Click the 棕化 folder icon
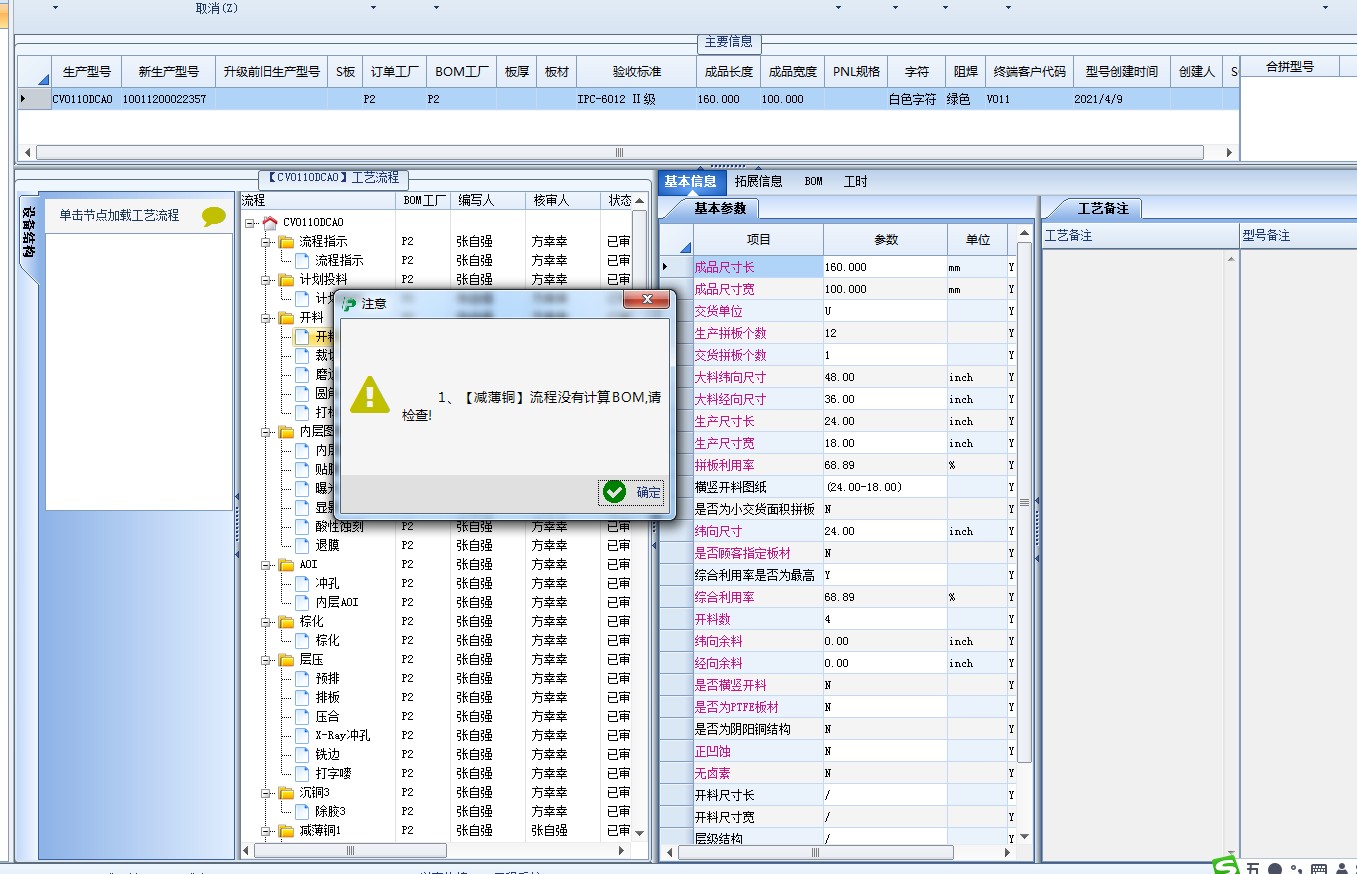This screenshot has height=874, width=1357. click(x=287, y=621)
